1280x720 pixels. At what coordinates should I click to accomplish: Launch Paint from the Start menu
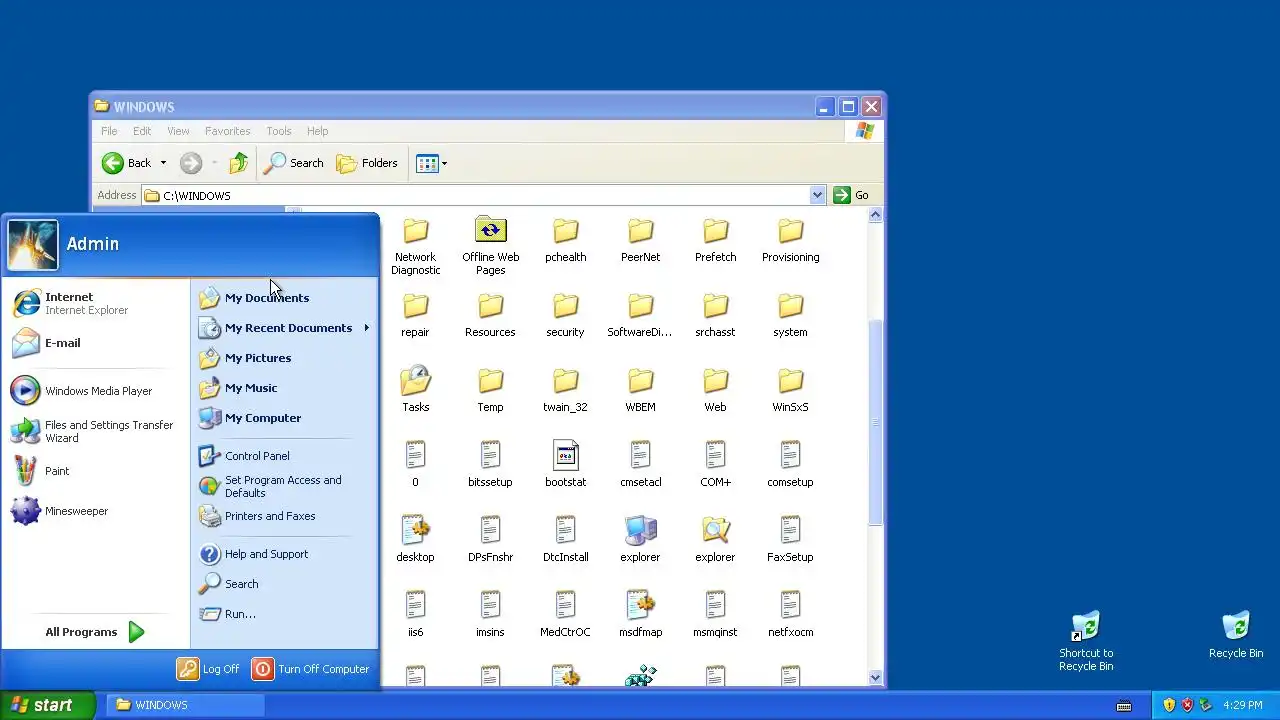[x=95, y=471]
